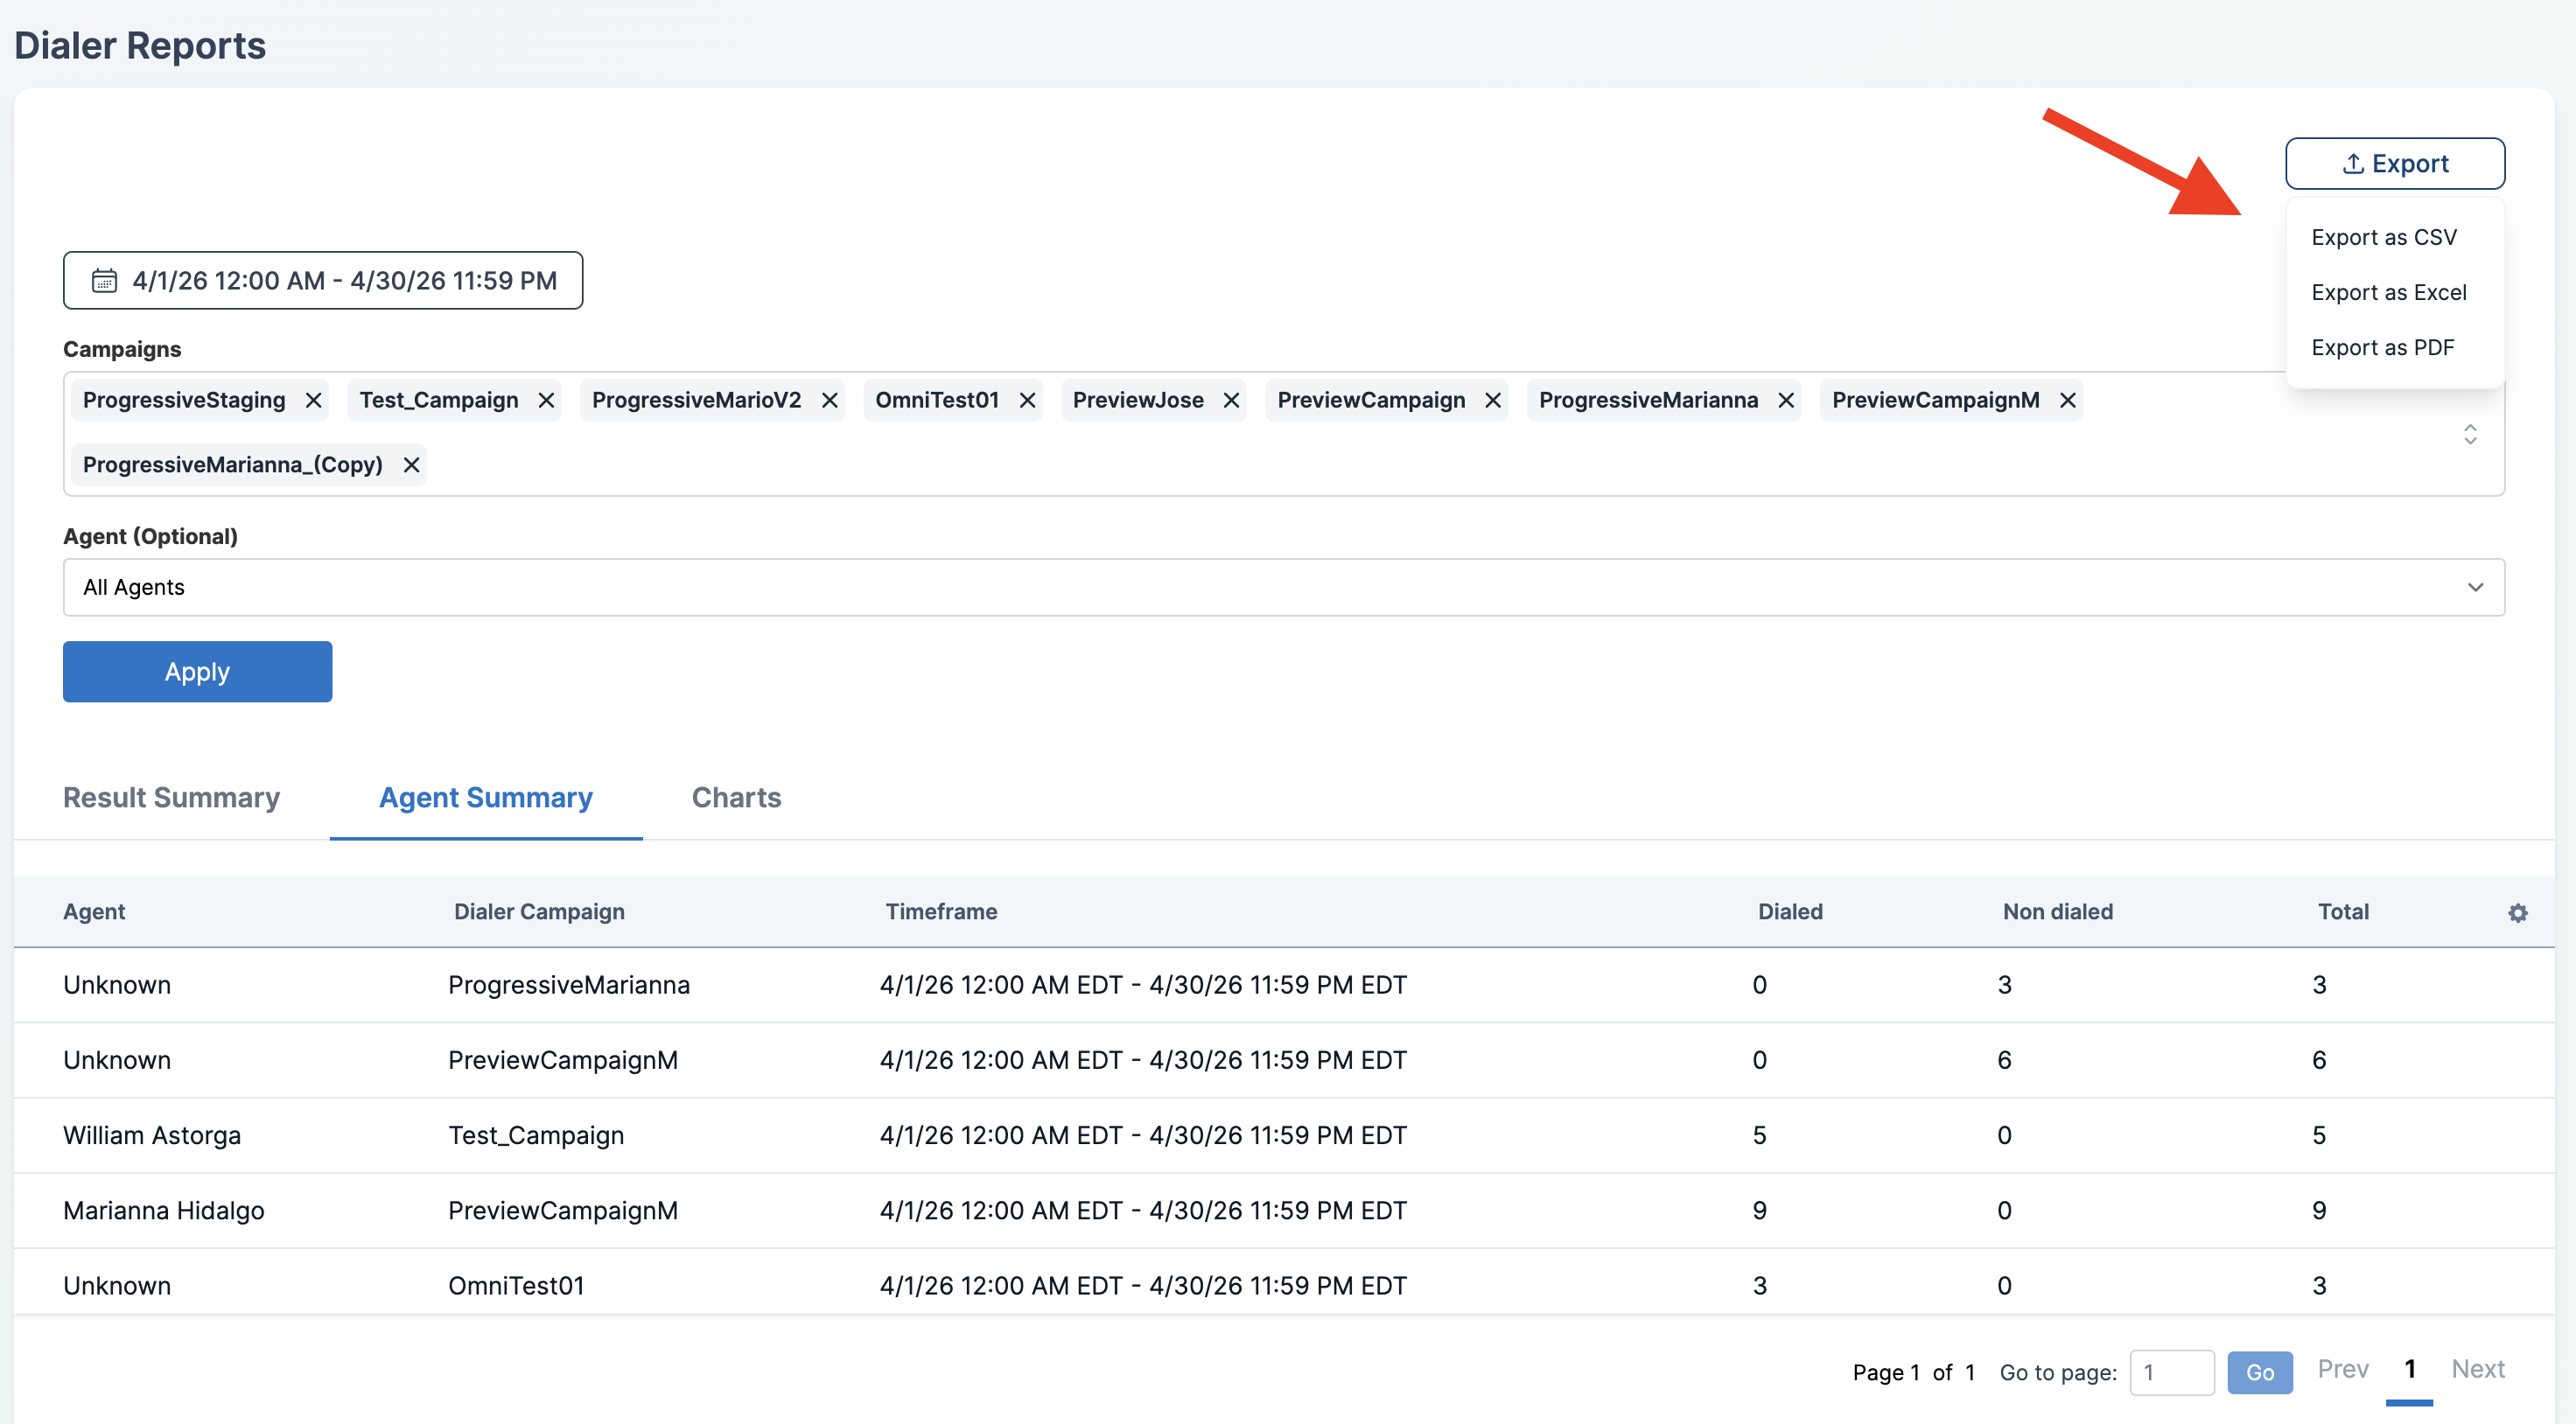Click the OmniTest01 table cell
Viewport: 2576px width, 1424px height.
pos(516,1285)
